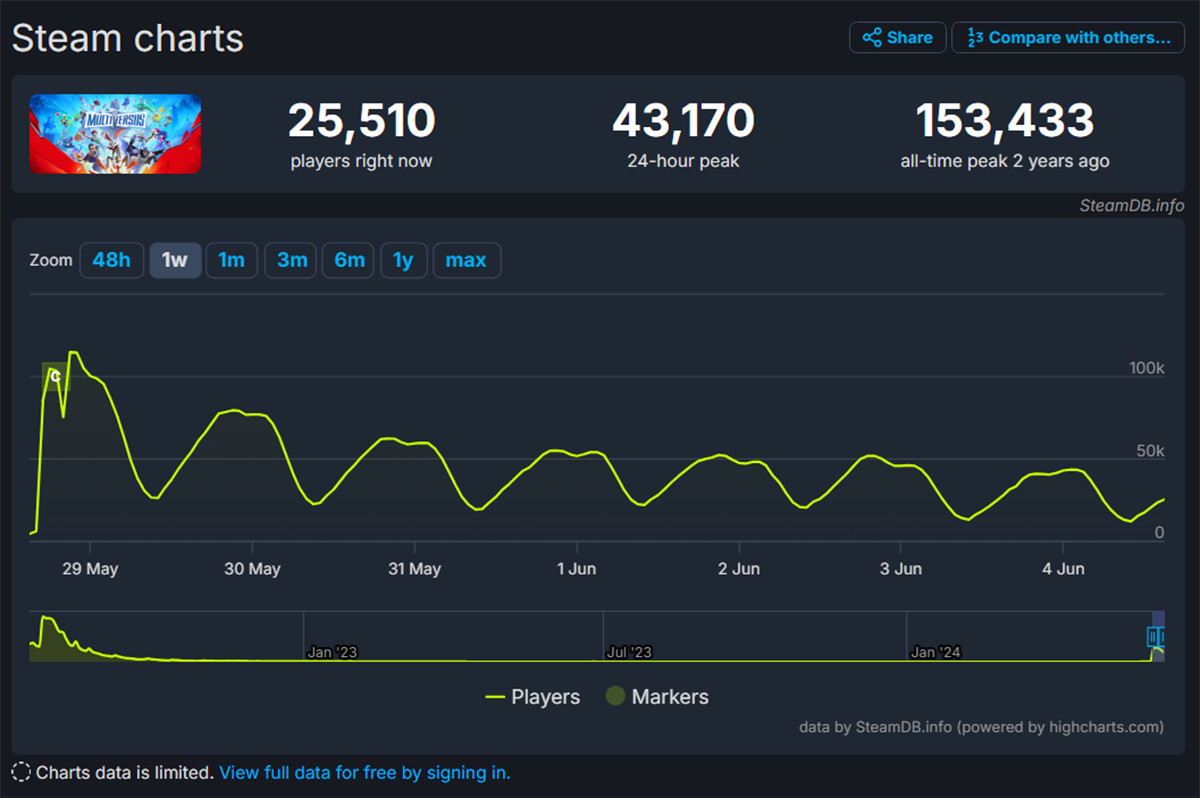1200x798 pixels.
Task: Click the highcharts data credit text
Action: (981, 727)
